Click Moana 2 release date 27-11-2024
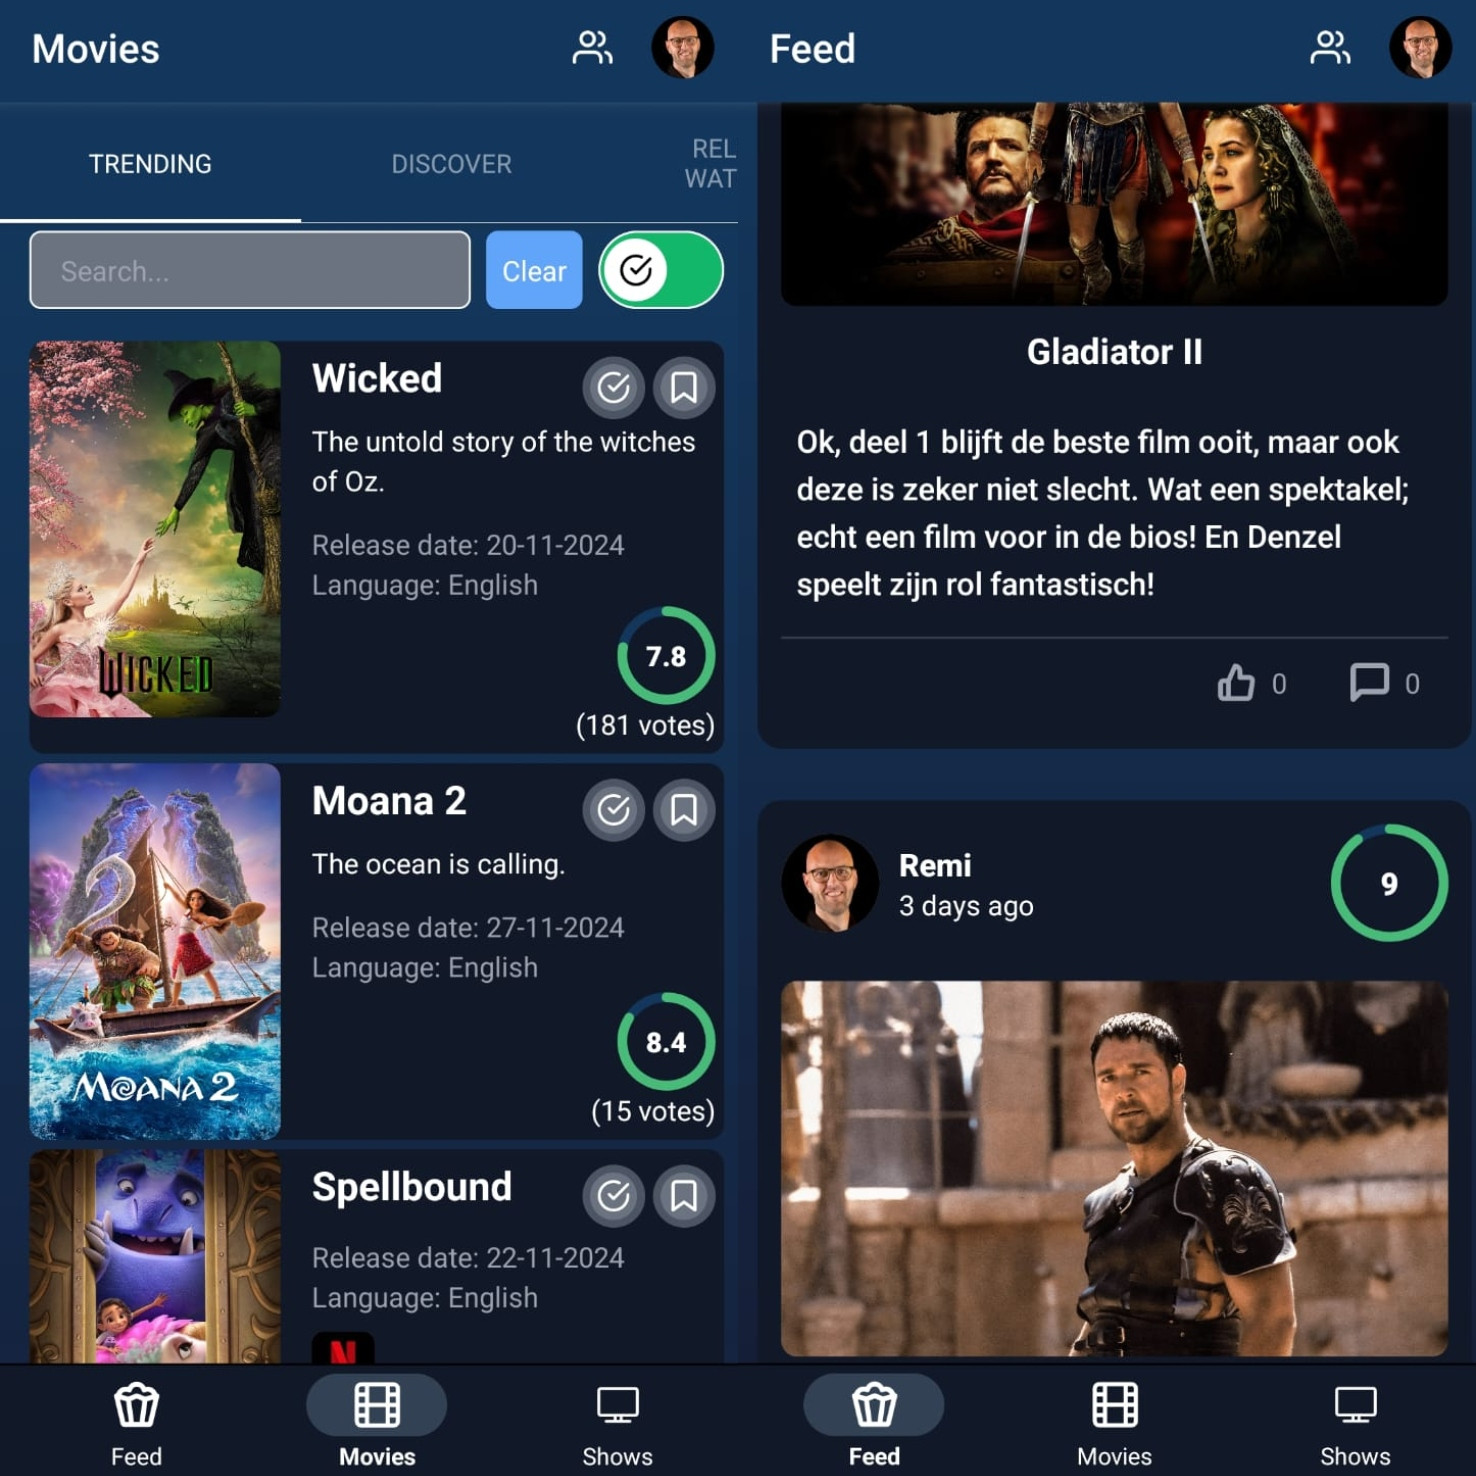 [x=468, y=927]
